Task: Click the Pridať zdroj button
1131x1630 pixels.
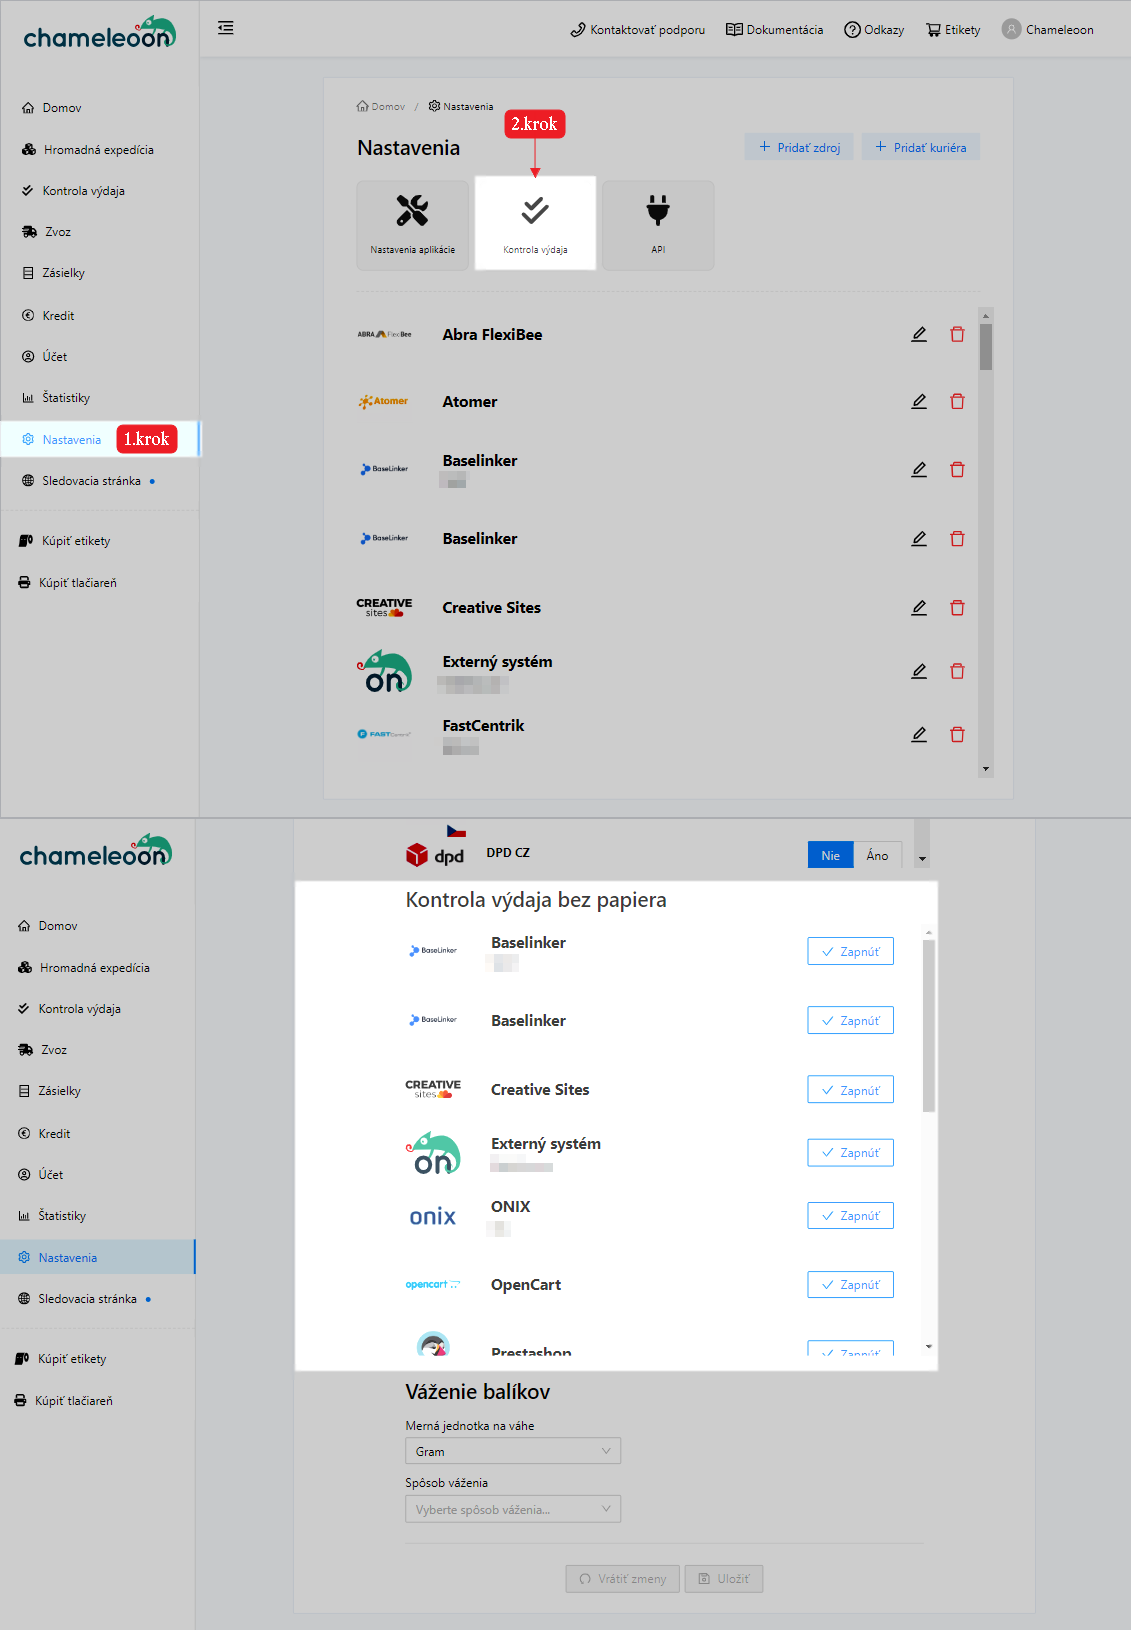Action: click(x=798, y=147)
